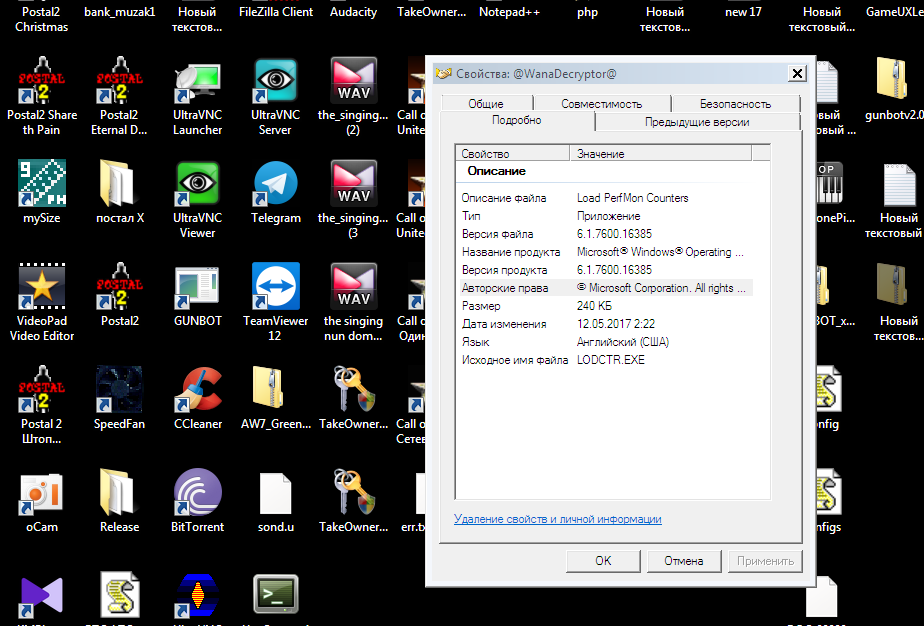Click the Microsoft® Windows® Operating value
Screen dimensions: 924x626
tap(660, 252)
